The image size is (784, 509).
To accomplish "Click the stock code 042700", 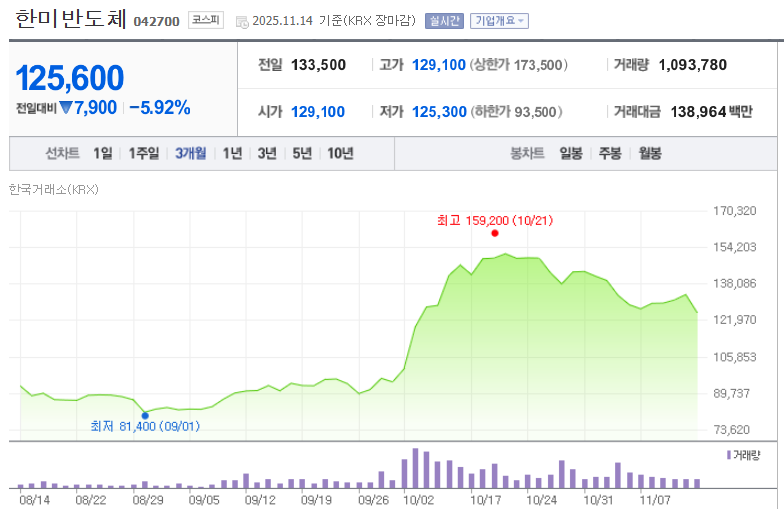I will click(156, 22).
